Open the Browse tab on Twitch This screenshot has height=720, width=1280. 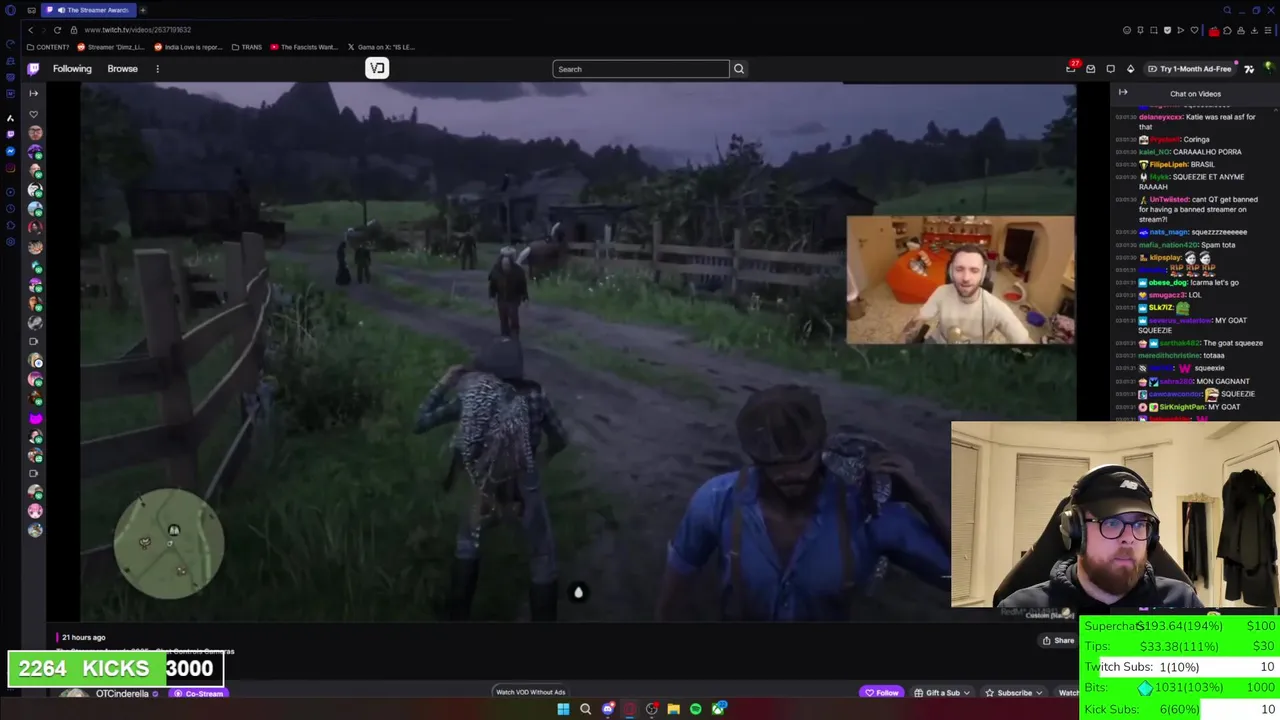(x=122, y=69)
